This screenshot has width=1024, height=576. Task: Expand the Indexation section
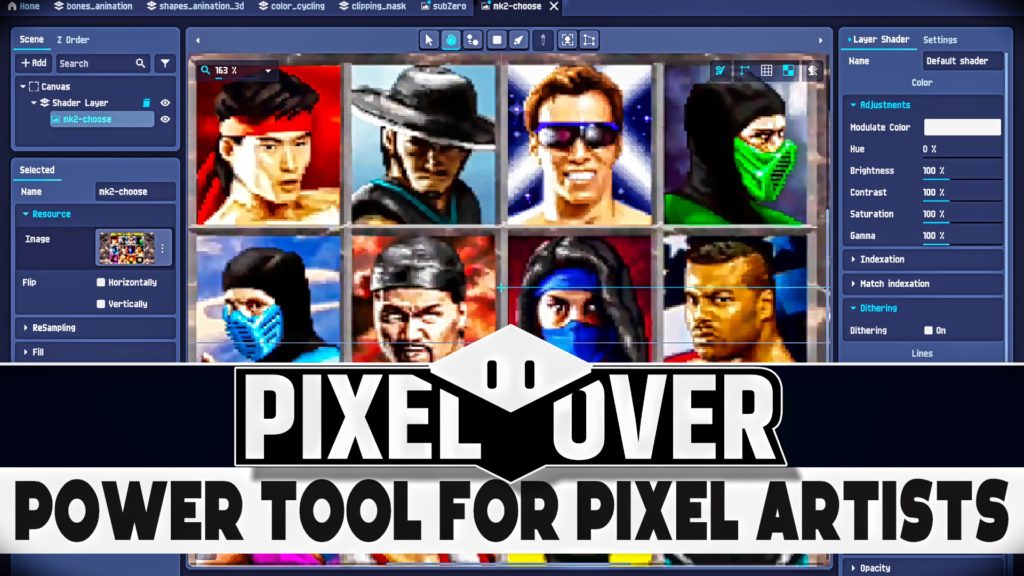point(853,259)
